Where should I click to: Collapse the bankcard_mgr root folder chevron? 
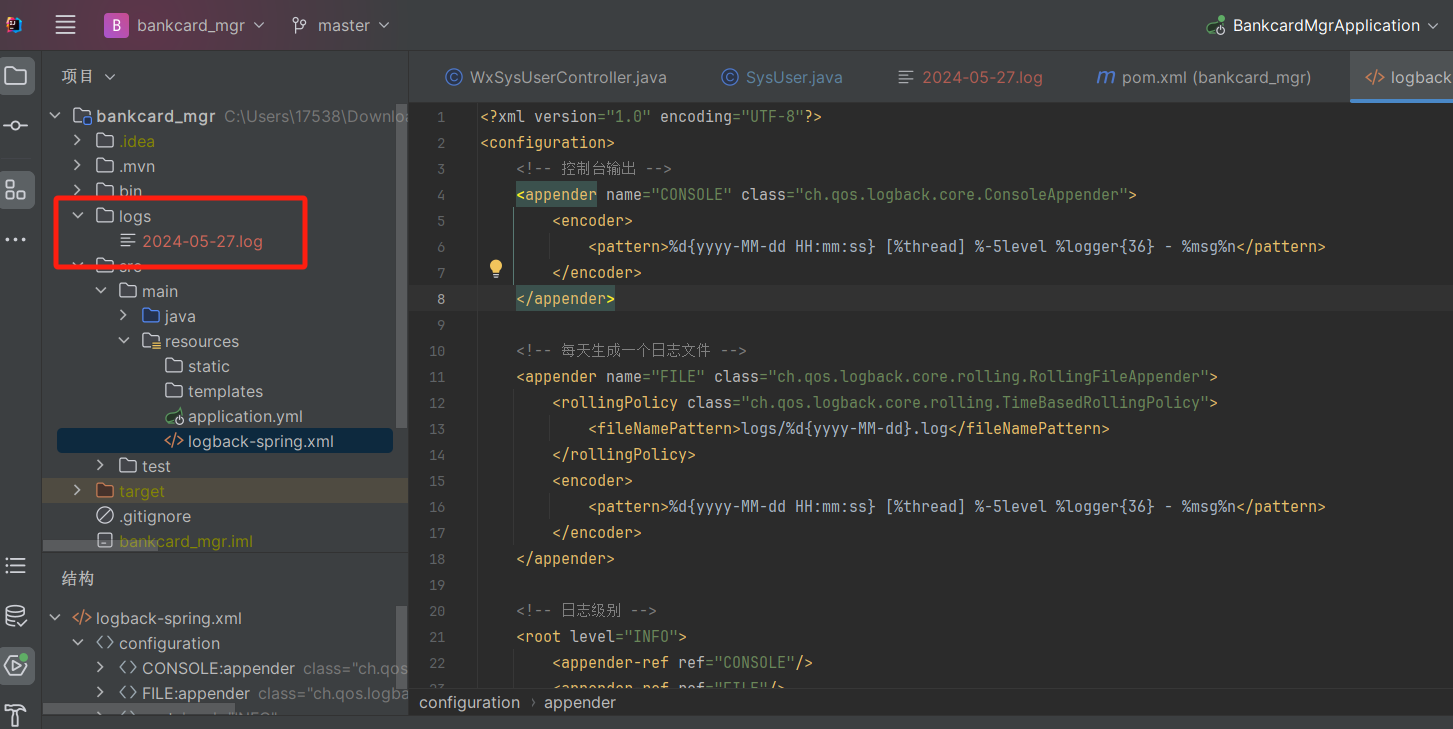point(55,116)
